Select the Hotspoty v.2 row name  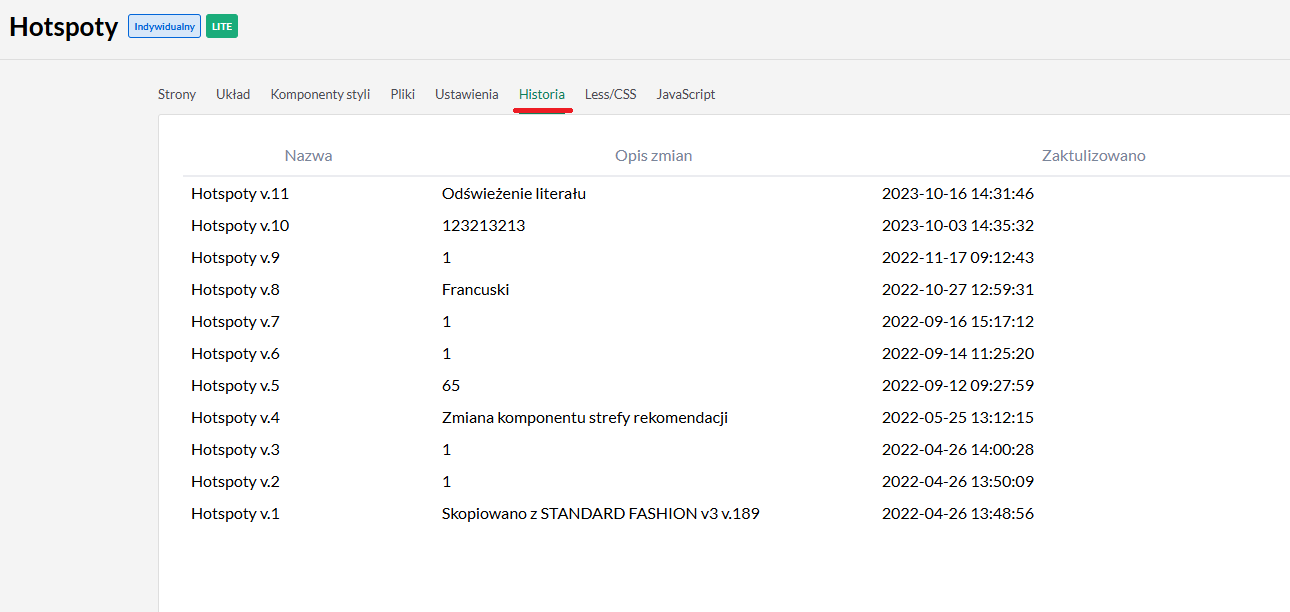point(236,482)
